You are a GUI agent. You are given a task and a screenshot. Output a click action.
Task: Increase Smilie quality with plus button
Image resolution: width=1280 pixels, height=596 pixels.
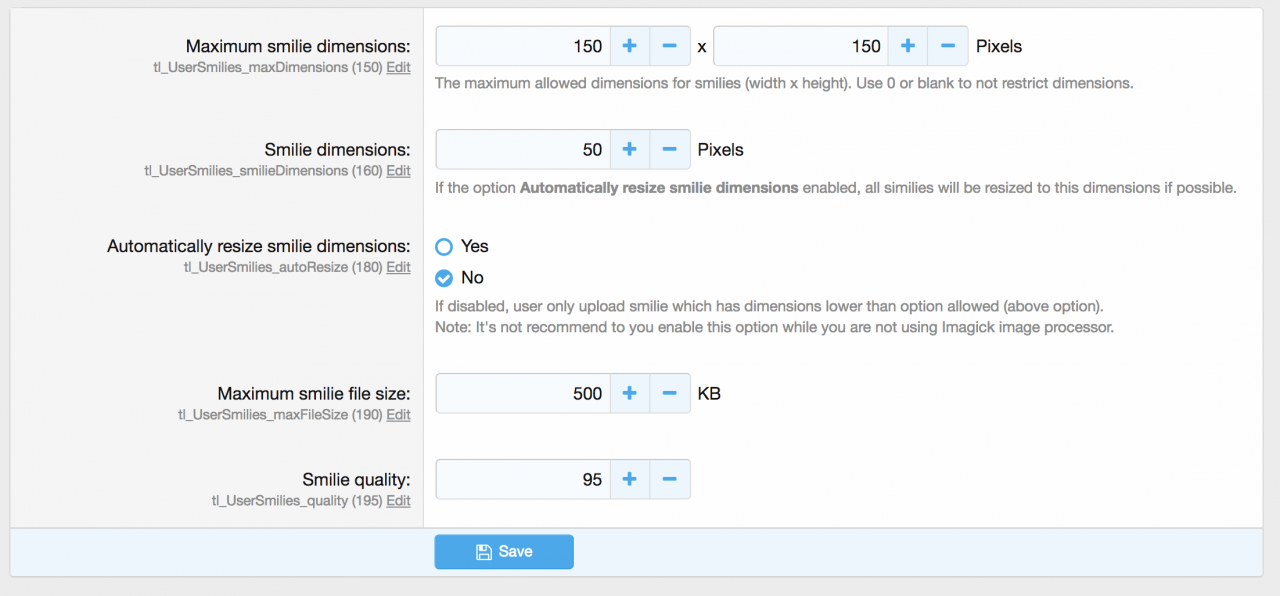click(630, 480)
